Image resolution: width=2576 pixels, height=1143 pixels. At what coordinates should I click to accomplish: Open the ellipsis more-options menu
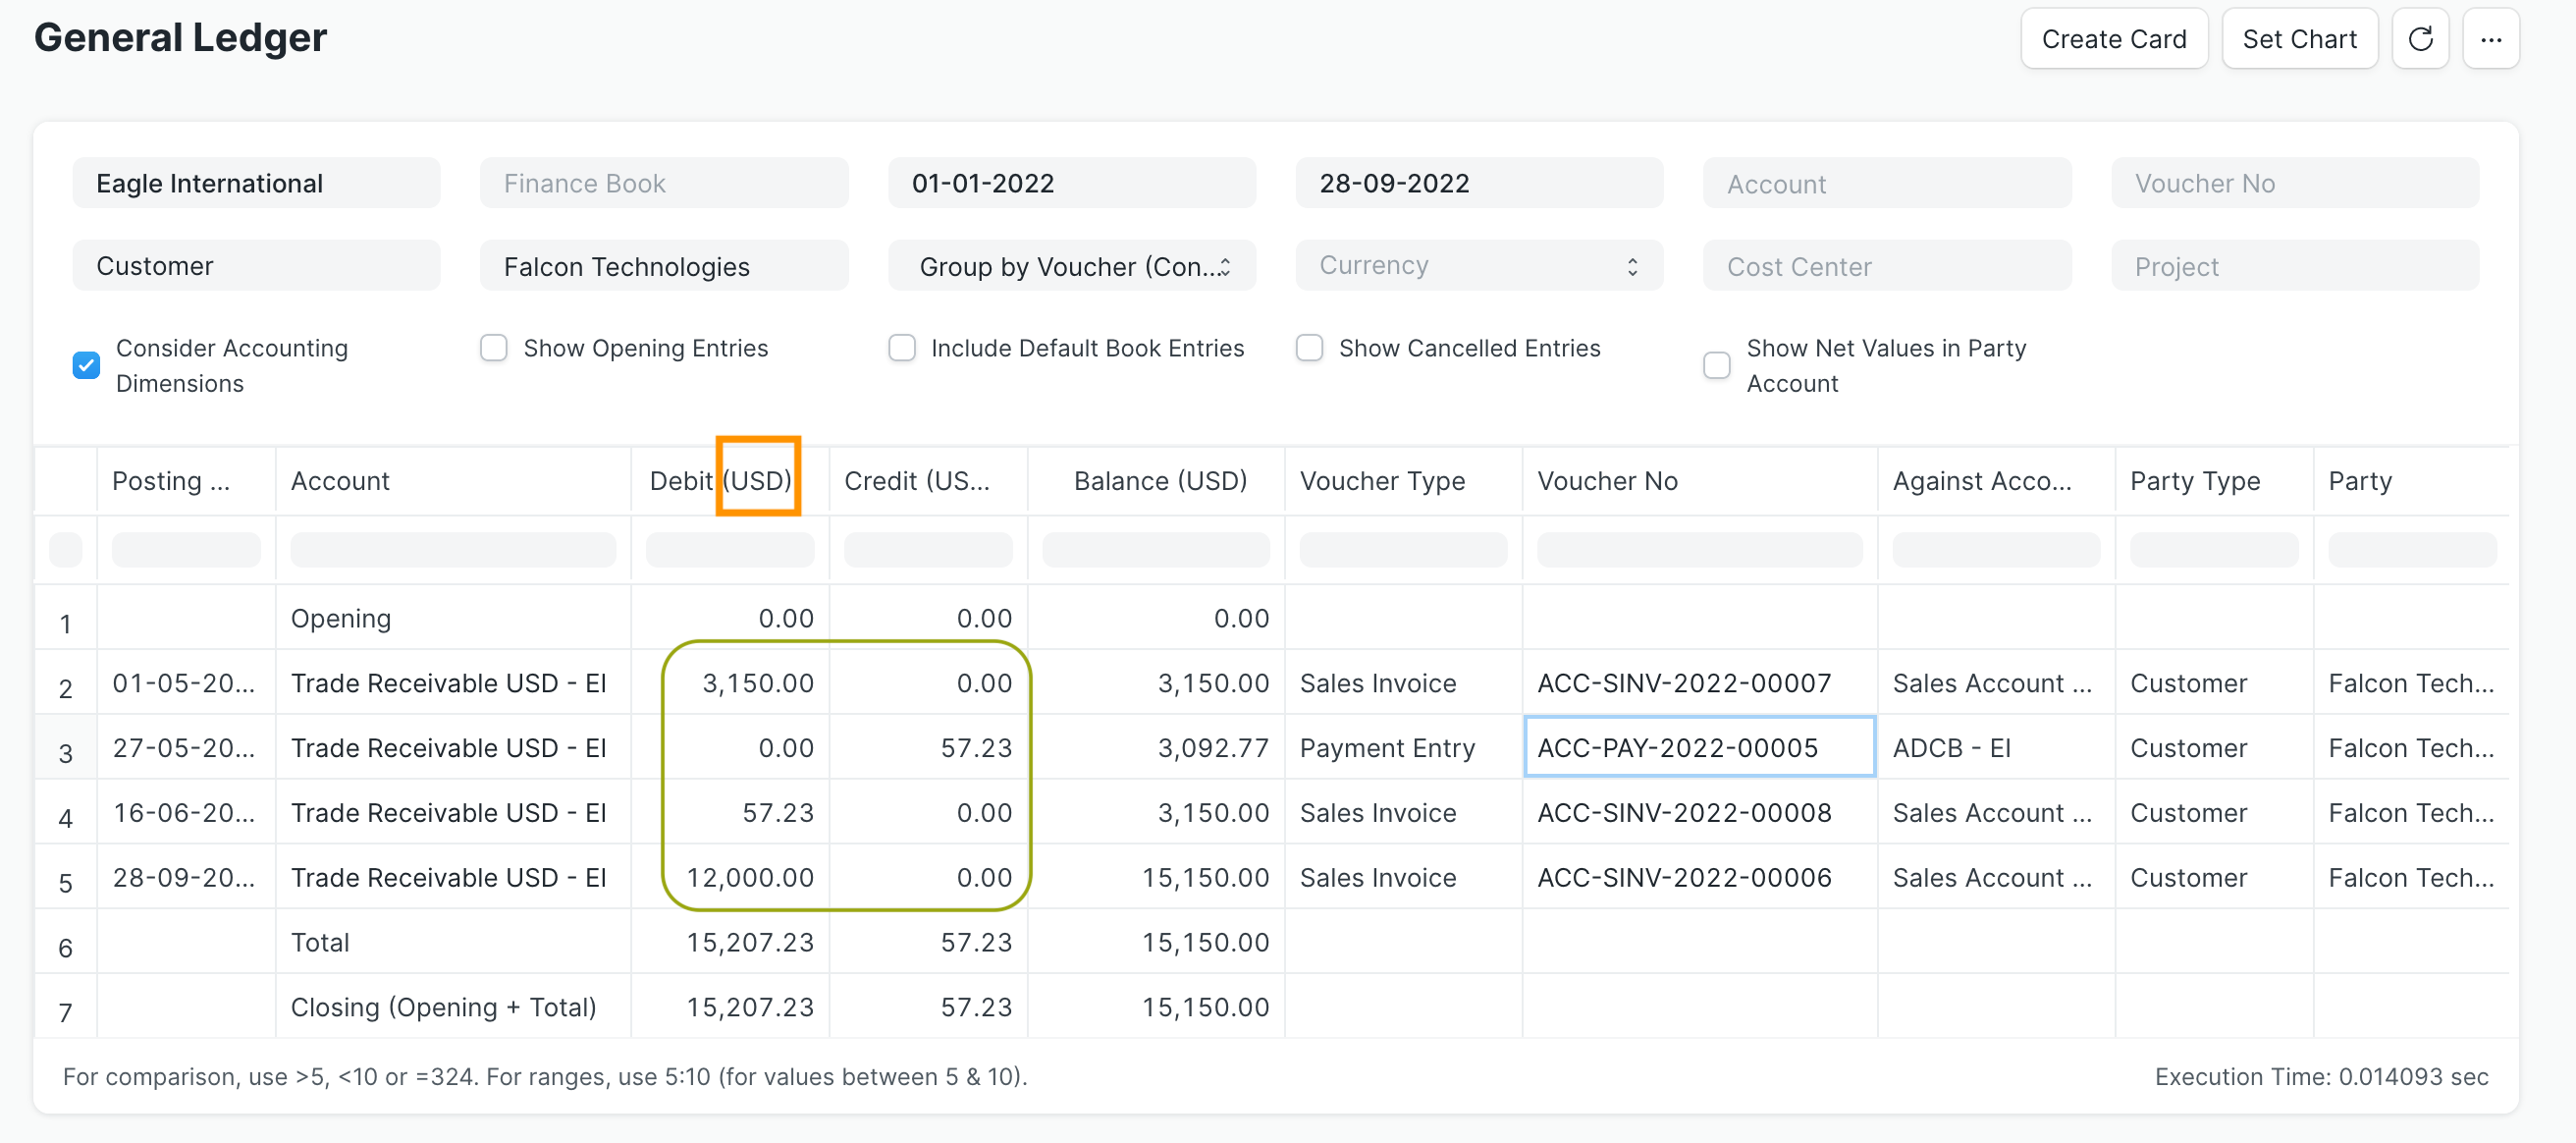point(2492,38)
